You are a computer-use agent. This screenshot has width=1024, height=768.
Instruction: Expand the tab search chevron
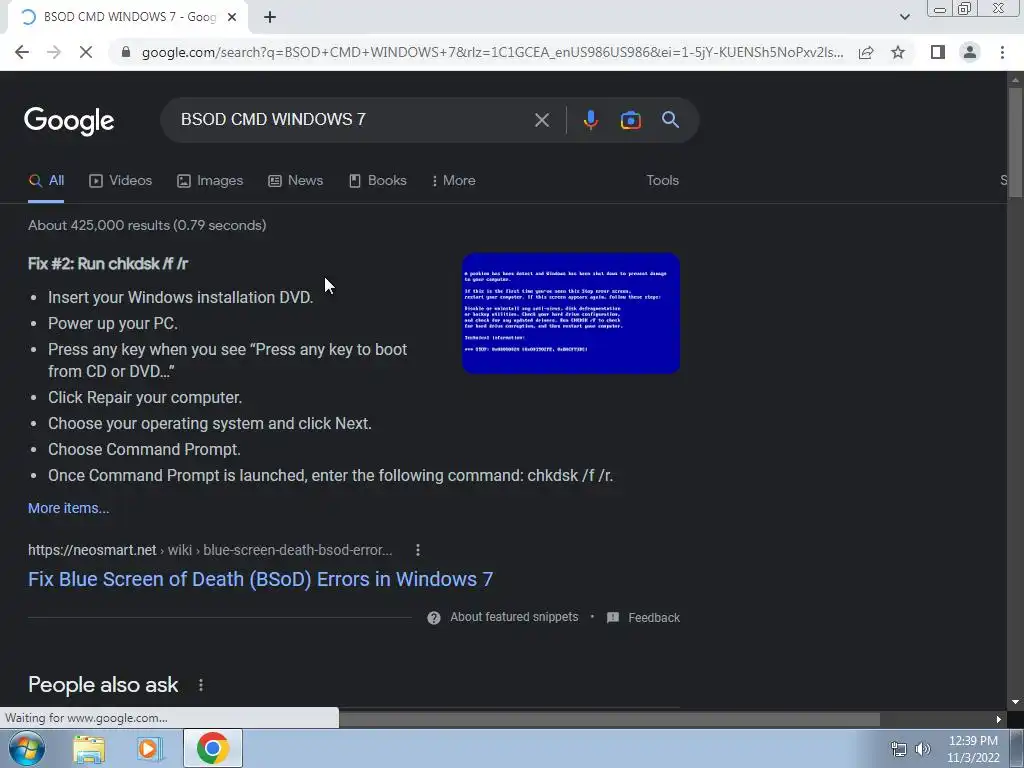pyautogui.click(x=904, y=17)
